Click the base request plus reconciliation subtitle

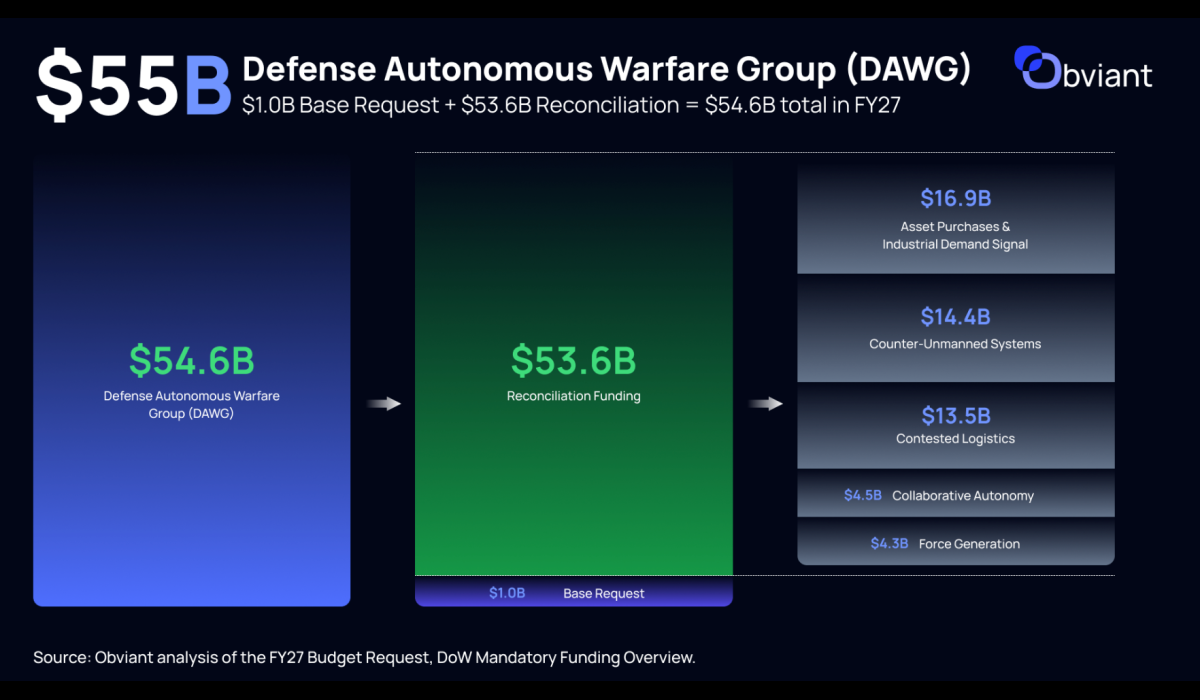pyautogui.click(x=572, y=105)
